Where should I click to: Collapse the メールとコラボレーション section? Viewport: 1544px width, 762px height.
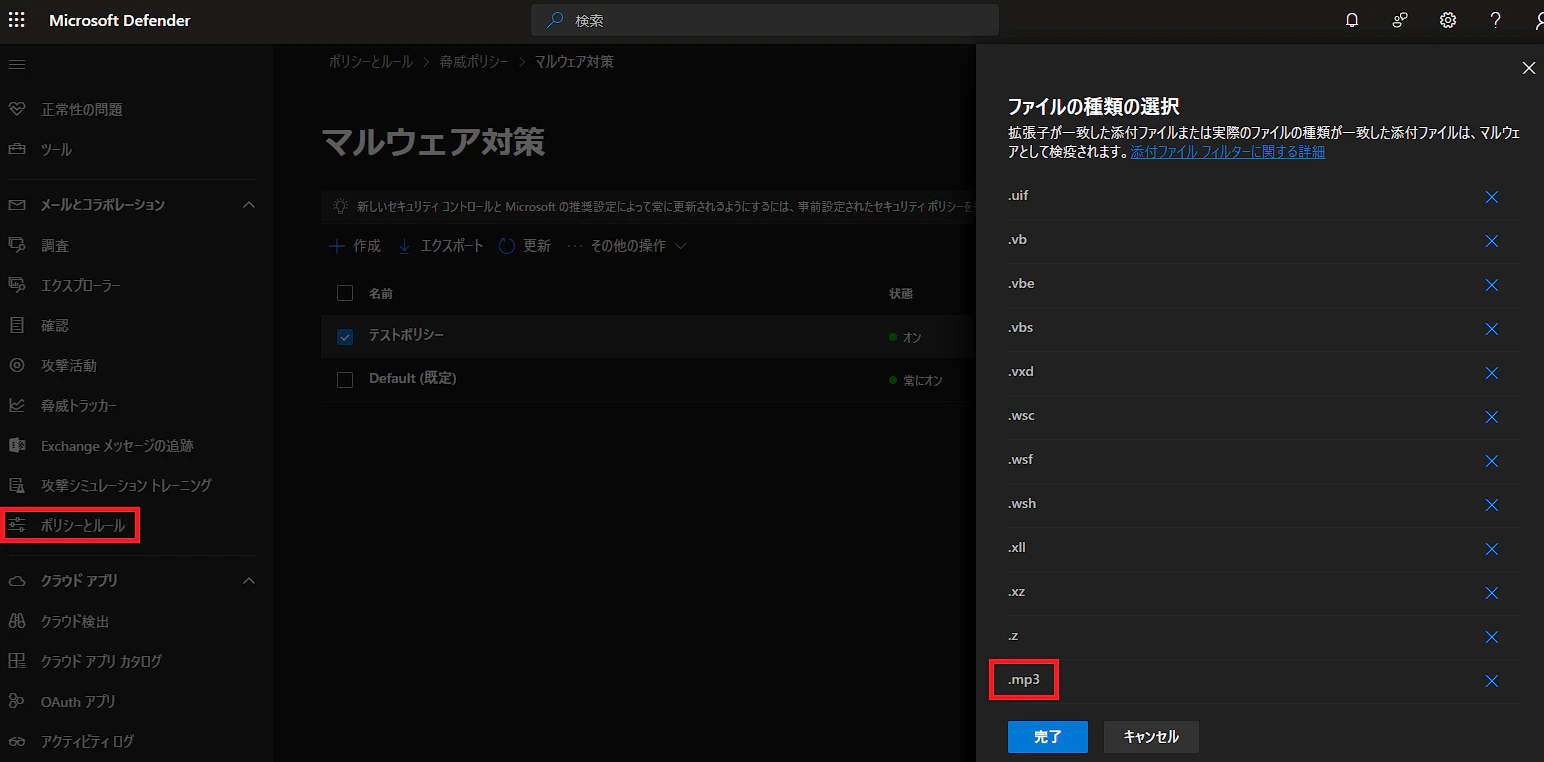coord(249,205)
